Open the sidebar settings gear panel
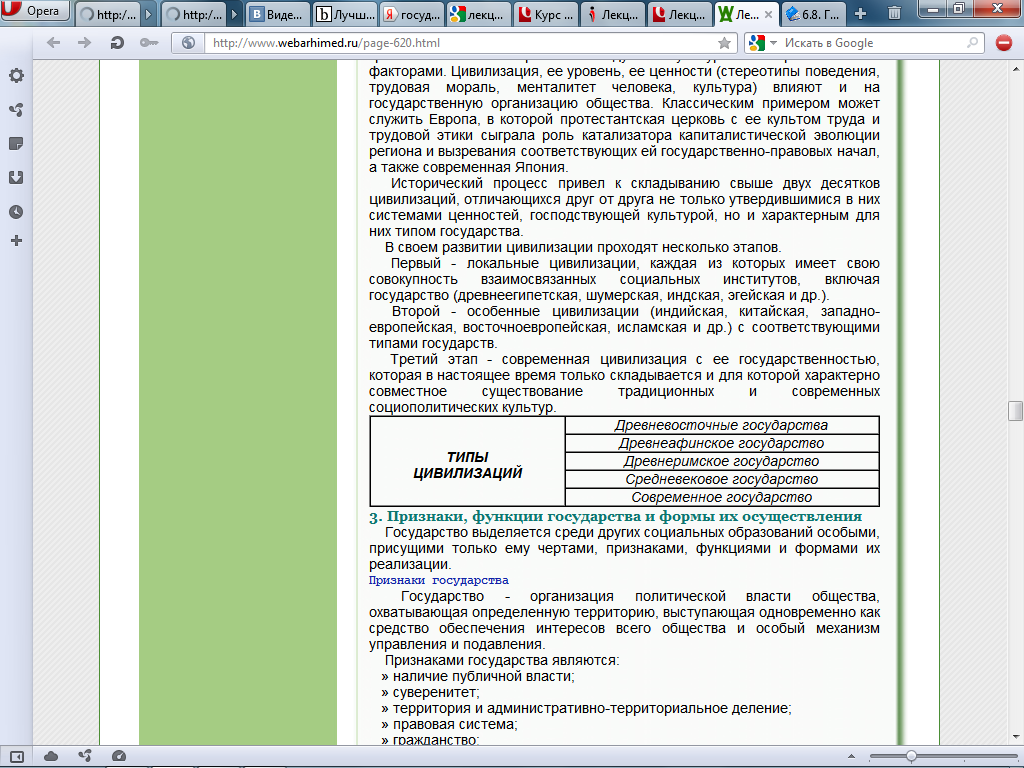This screenshot has height=768, width=1024. point(16,76)
